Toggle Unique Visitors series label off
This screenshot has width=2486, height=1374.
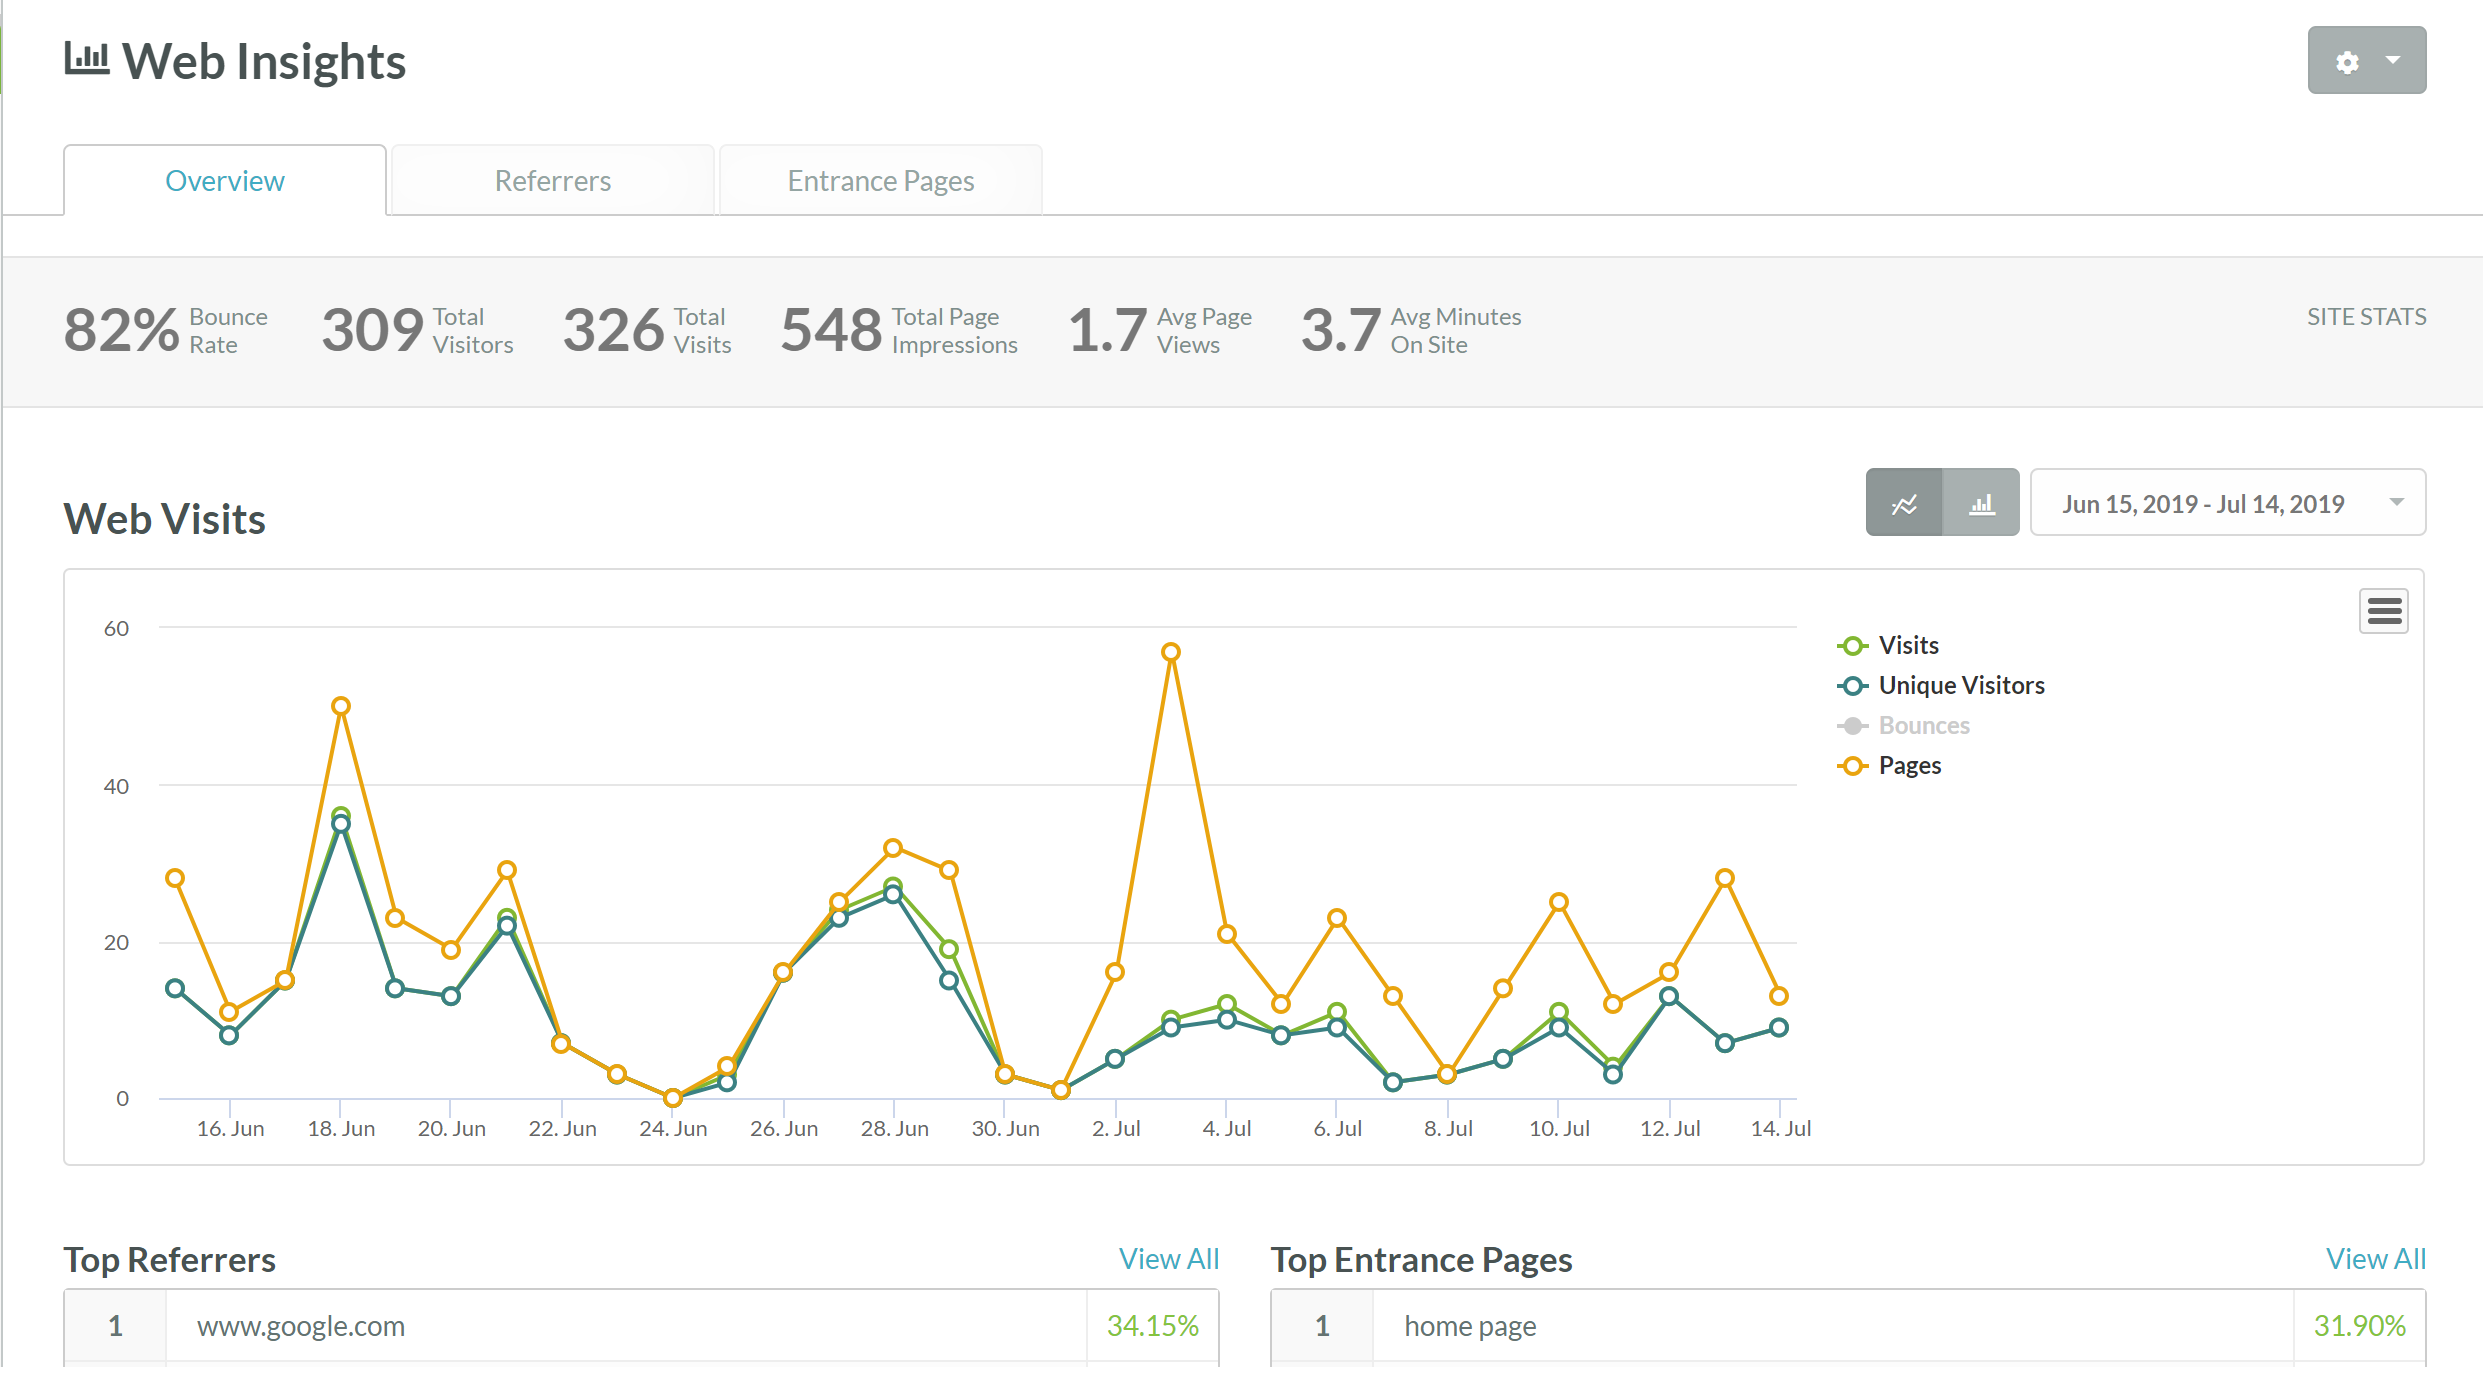click(1961, 686)
